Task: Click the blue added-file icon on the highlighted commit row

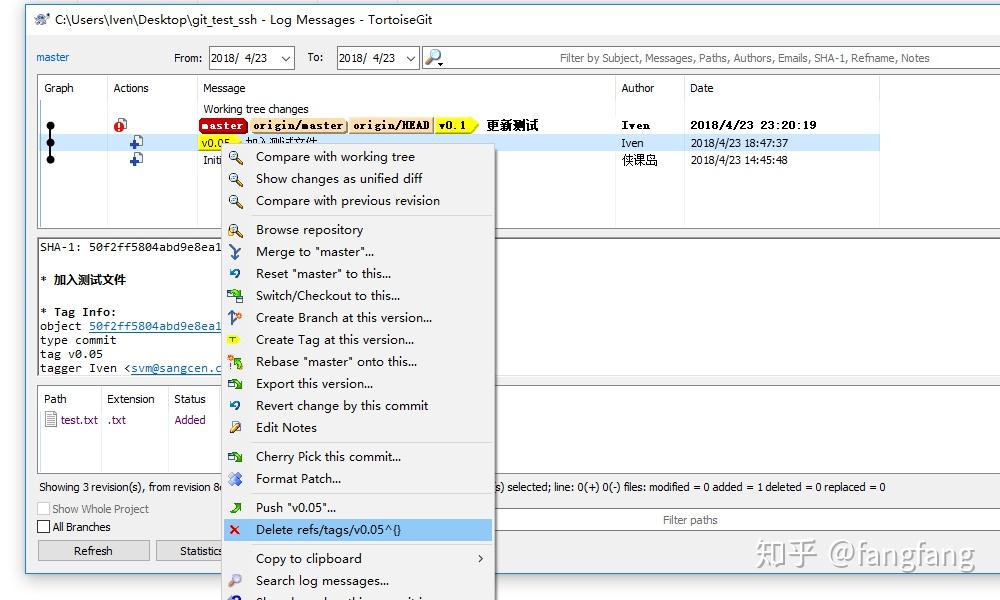Action: click(135, 143)
